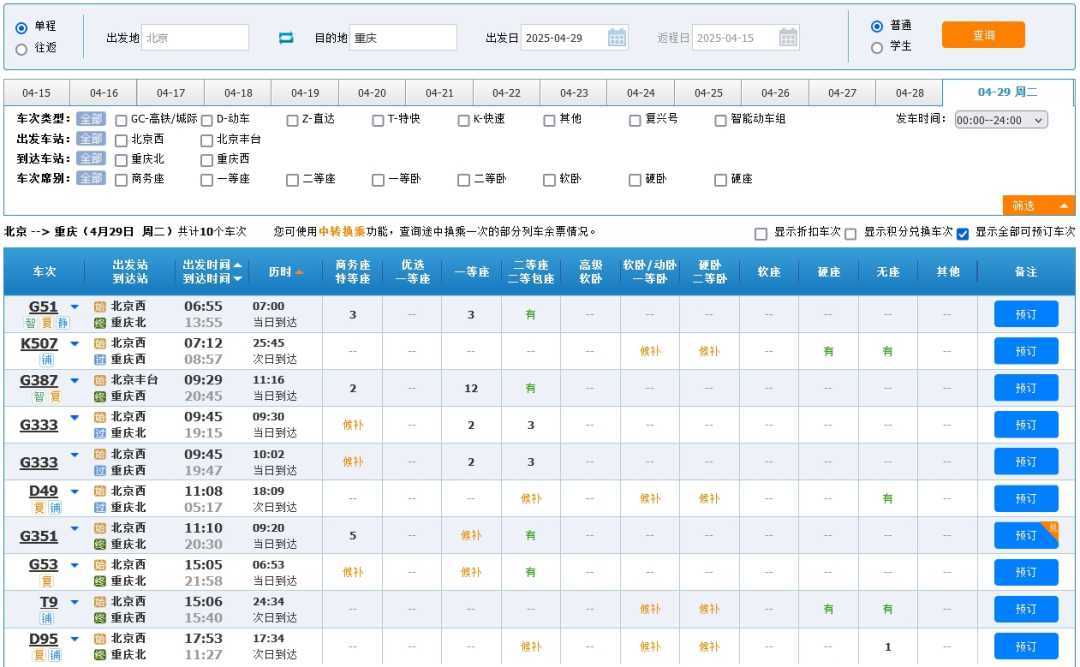This screenshot has width=1080, height=667.
Task: Enable 显示折扣车次 checkbox
Action: [x=762, y=233]
